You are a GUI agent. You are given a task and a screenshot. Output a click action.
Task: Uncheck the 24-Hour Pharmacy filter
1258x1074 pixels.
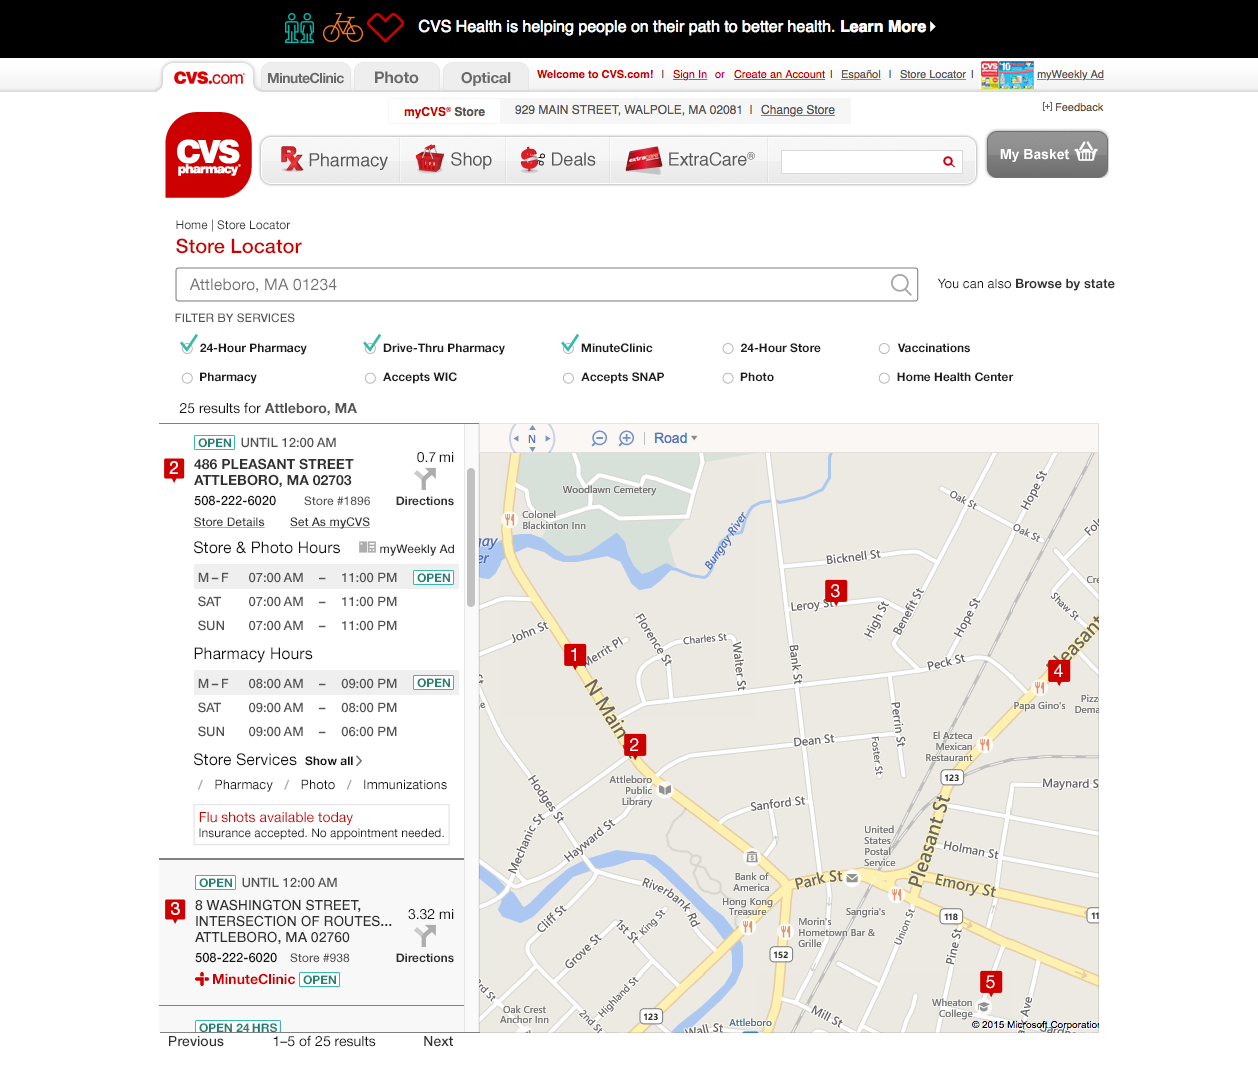point(187,346)
